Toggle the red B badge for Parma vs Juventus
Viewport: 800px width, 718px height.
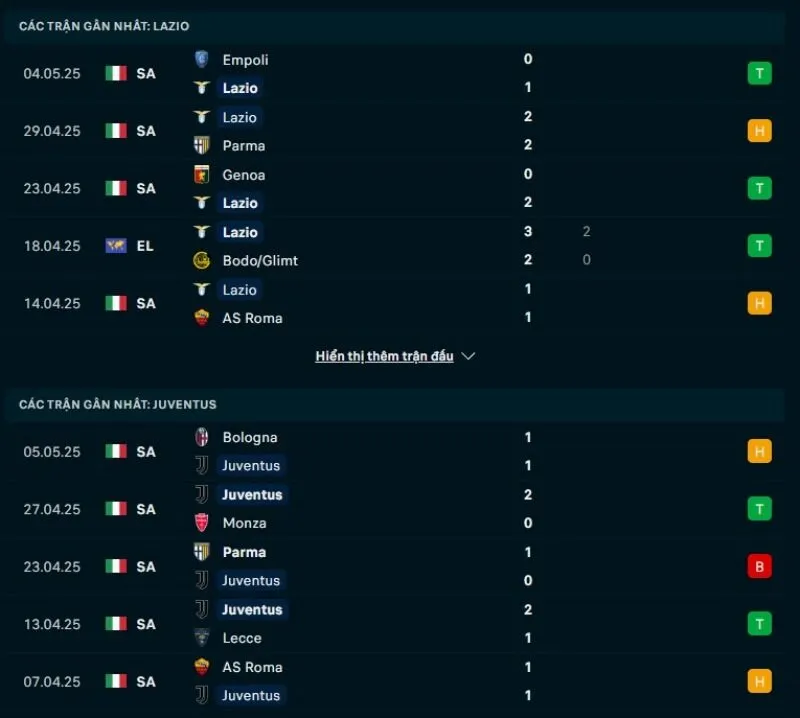pyautogui.click(x=760, y=566)
